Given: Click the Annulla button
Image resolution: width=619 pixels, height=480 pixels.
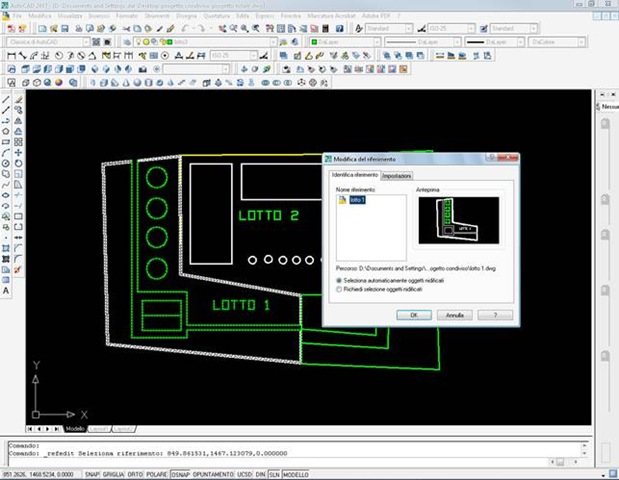Looking at the screenshot, I should coord(454,314).
